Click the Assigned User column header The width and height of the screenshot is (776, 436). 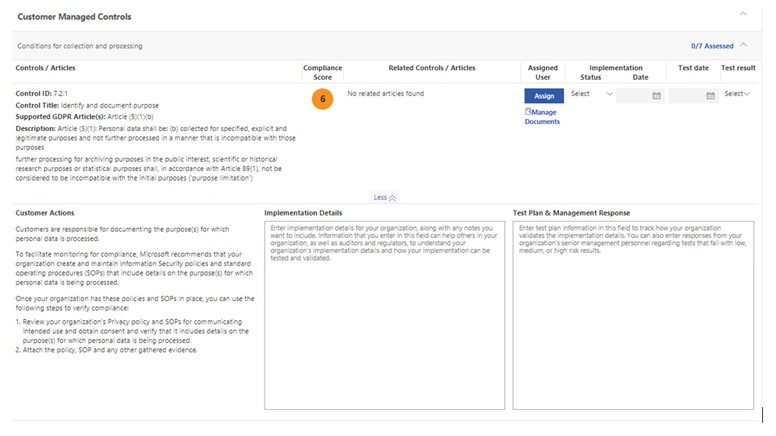pos(543,72)
